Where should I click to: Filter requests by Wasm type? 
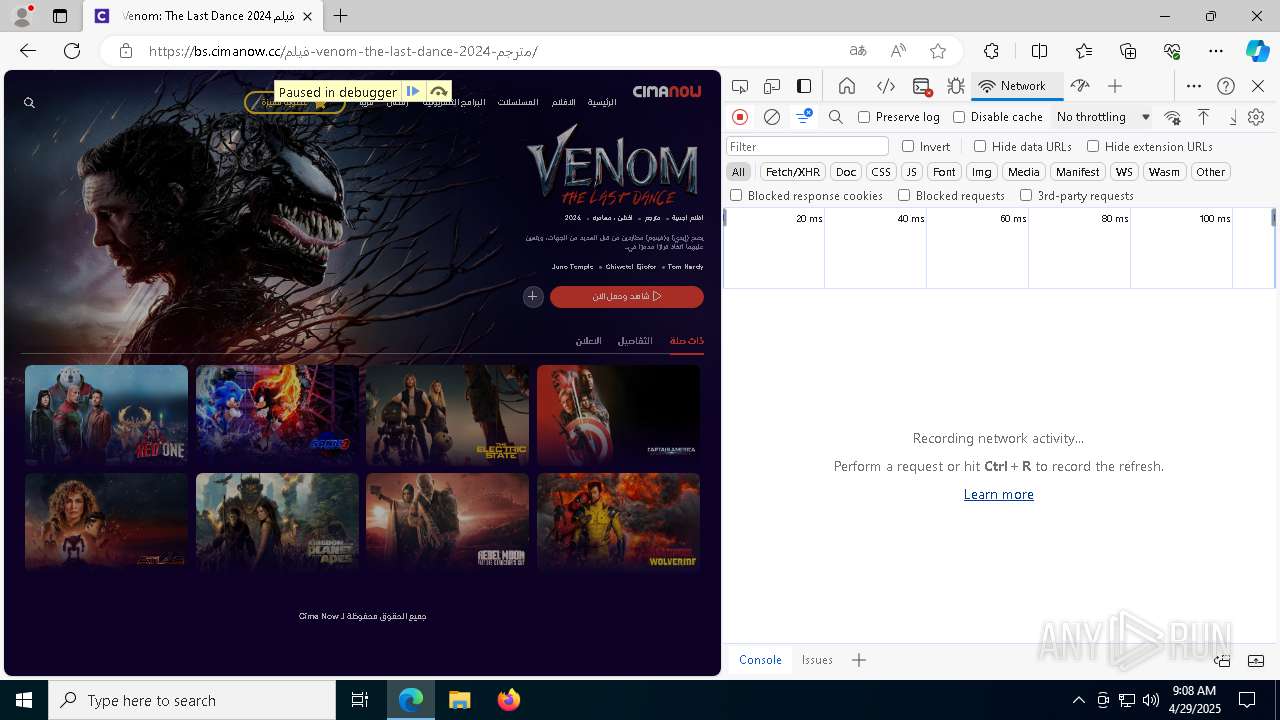tap(1164, 172)
